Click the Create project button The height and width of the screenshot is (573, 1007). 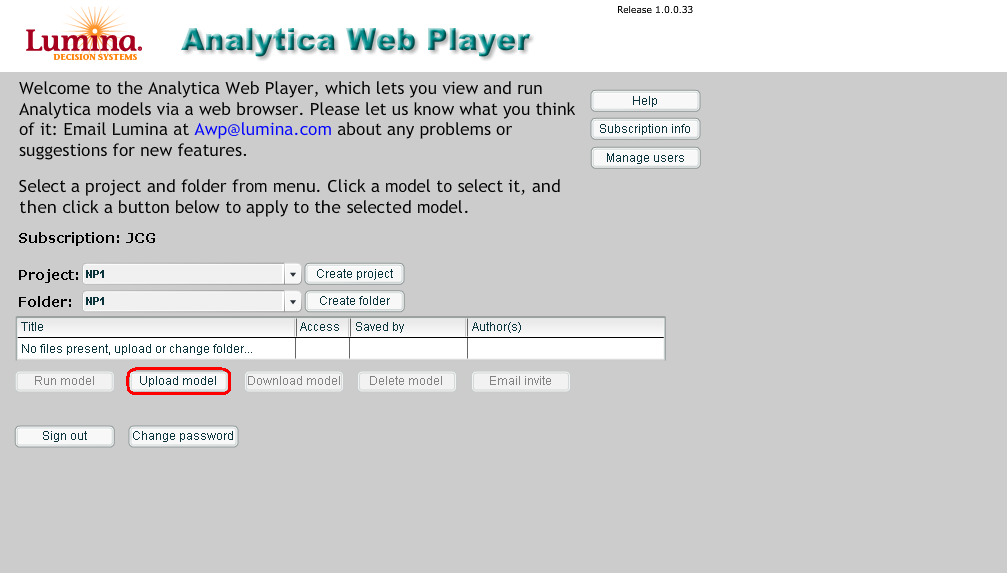pyautogui.click(x=355, y=274)
